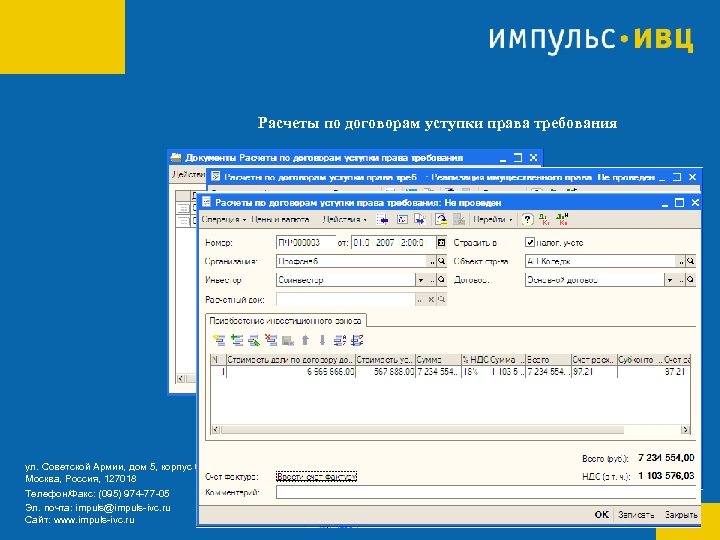Click column header 'Стоимость доли по договору'
Screen dimensions: 720x540
click(x=291, y=360)
